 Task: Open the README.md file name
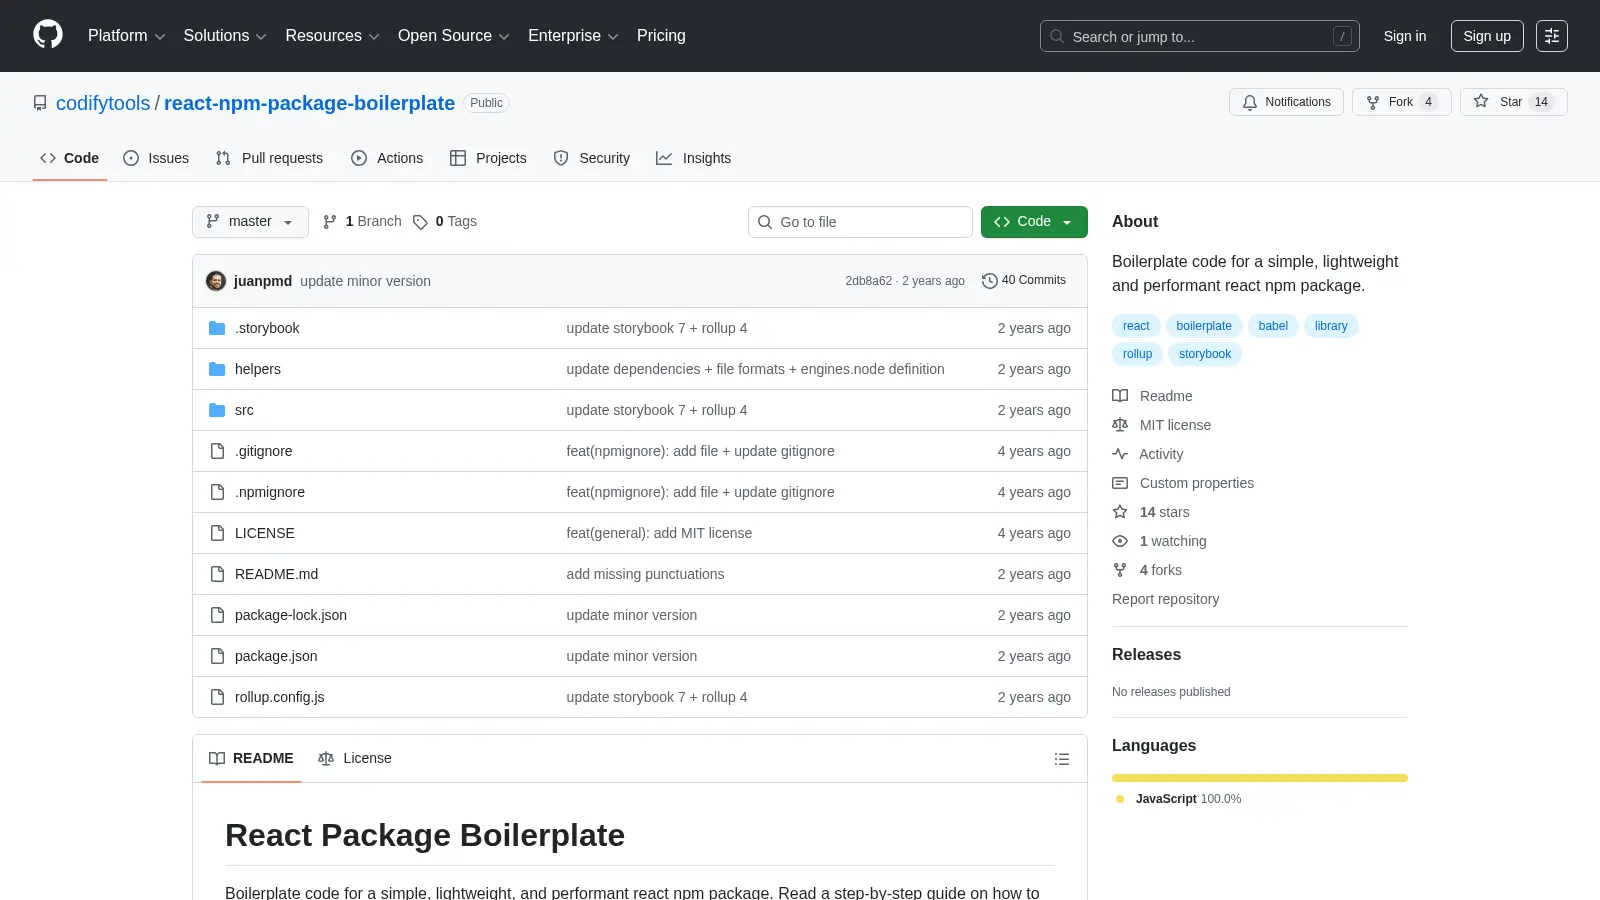click(x=276, y=574)
